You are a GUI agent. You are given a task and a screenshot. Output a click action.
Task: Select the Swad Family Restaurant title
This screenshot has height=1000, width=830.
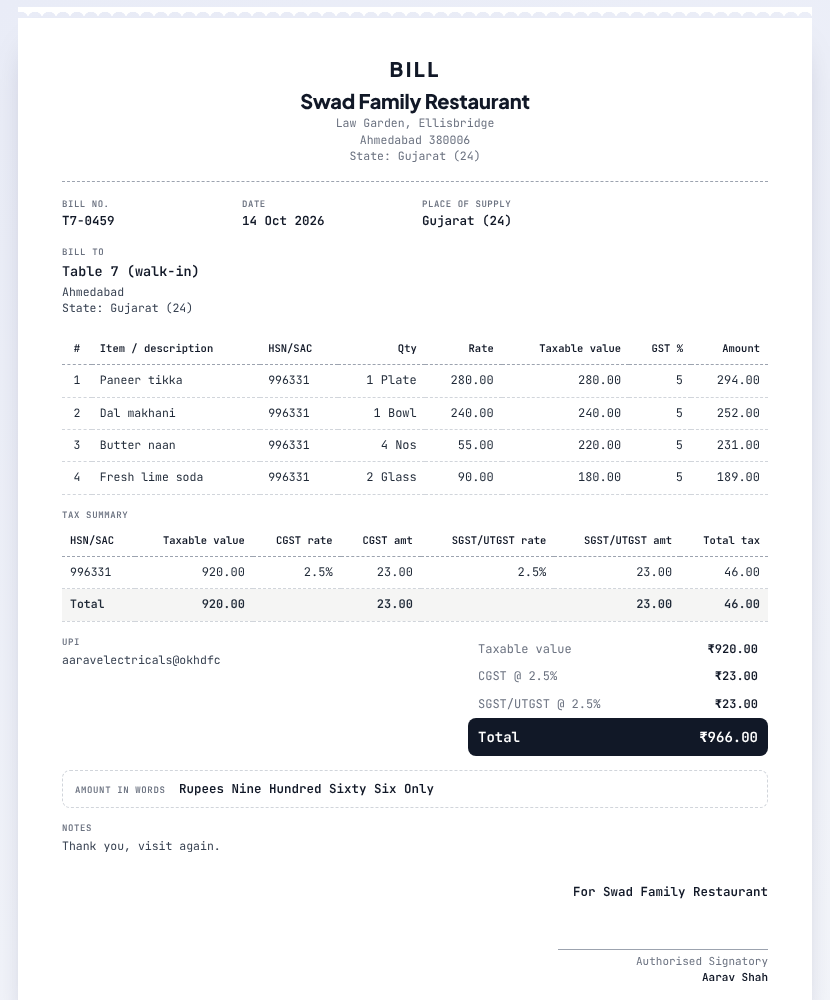click(x=415, y=101)
